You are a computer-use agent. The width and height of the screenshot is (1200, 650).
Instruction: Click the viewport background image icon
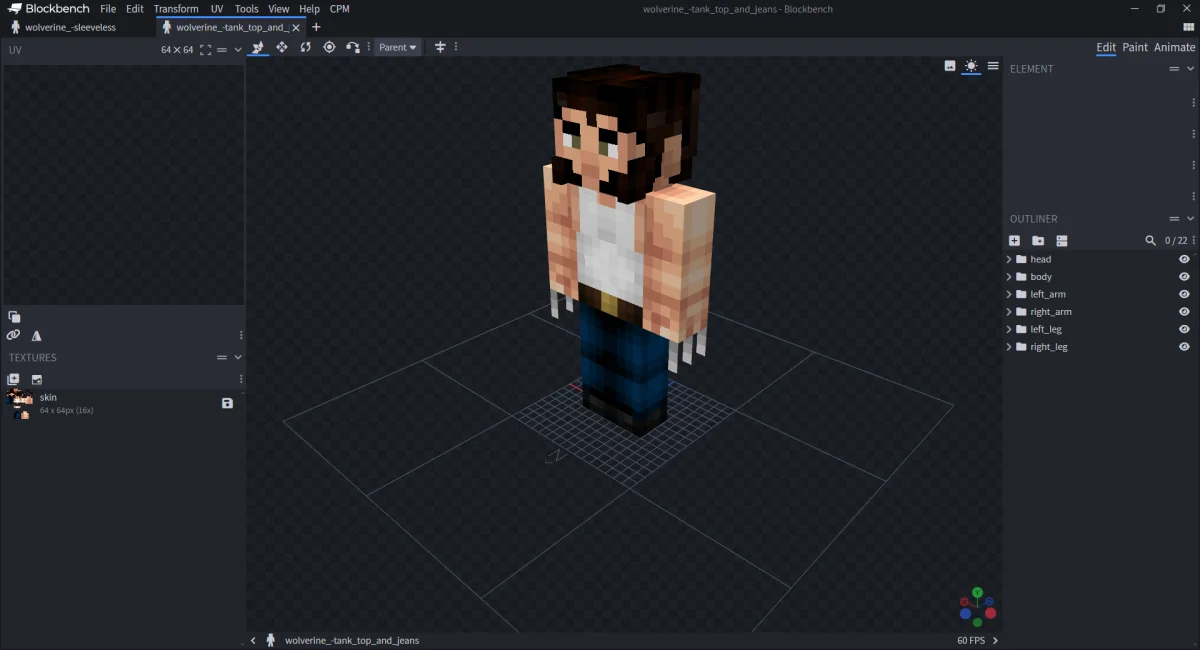pyautogui.click(x=950, y=66)
